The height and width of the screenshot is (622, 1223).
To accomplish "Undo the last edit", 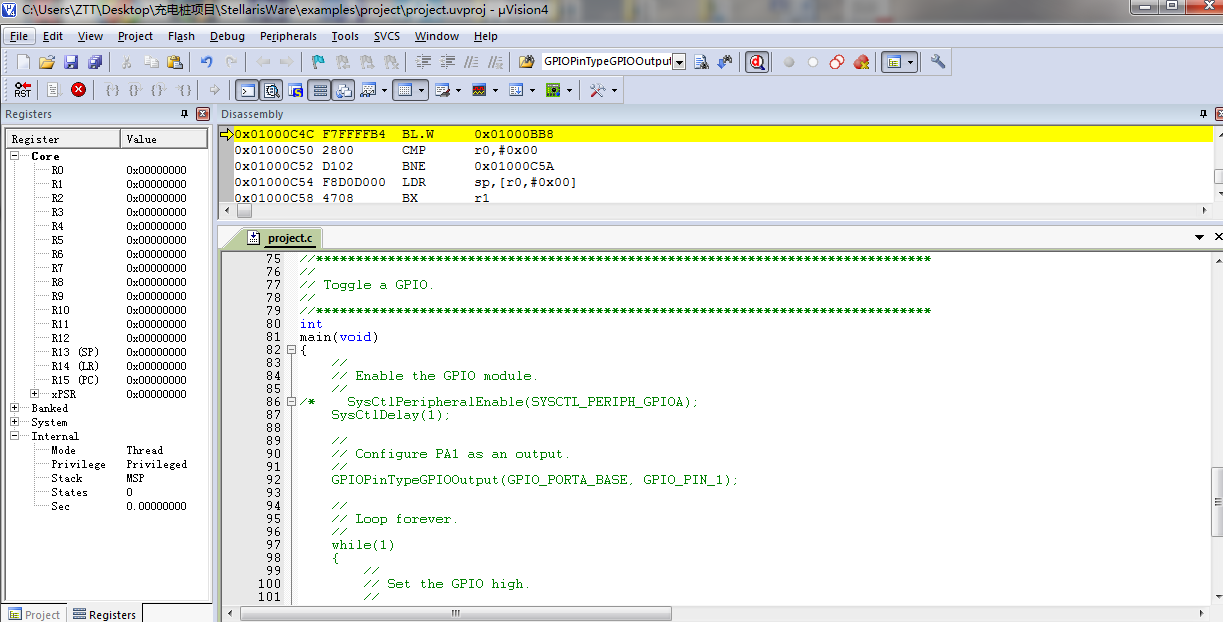I will coord(207,62).
